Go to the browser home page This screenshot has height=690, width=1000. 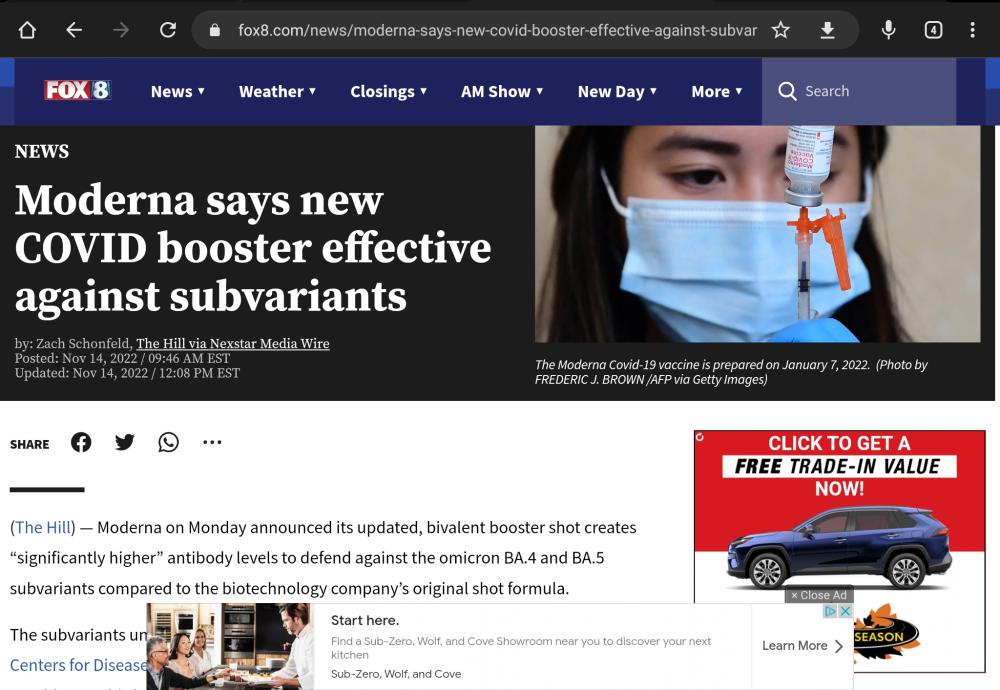pos(27,30)
